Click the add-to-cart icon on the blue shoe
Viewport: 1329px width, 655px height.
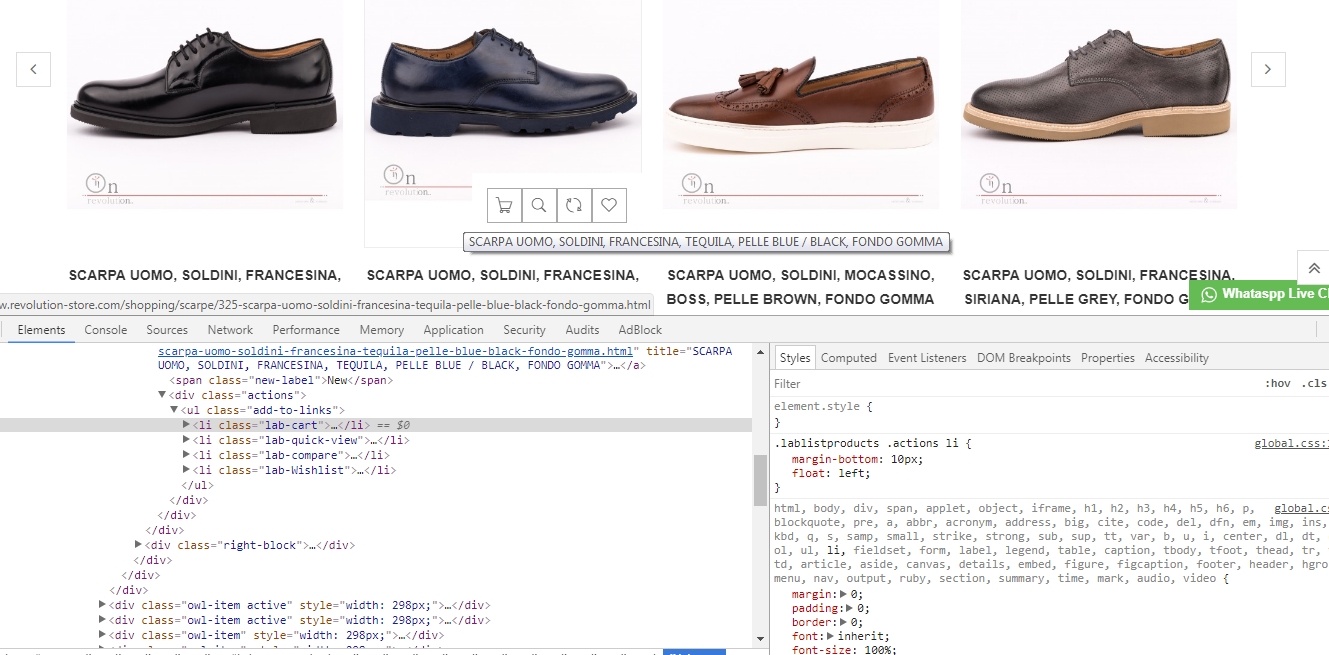coord(504,206)
